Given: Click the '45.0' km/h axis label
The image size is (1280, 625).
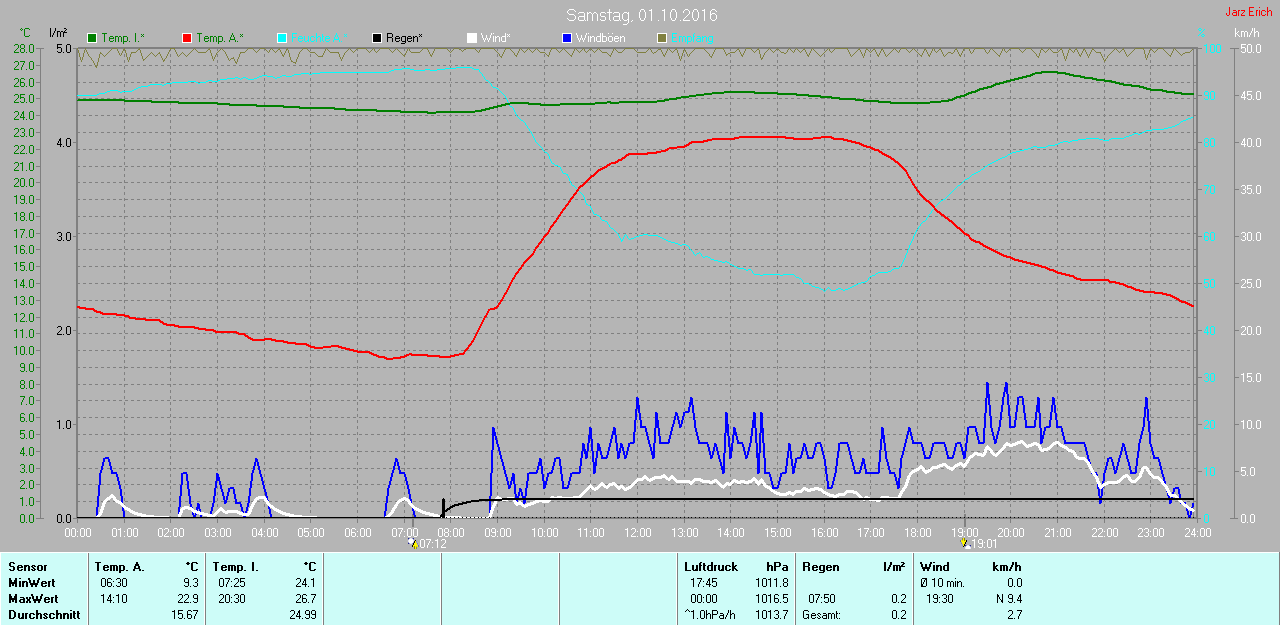Looking at the screenshot, I should click(x=1250, y=95).
